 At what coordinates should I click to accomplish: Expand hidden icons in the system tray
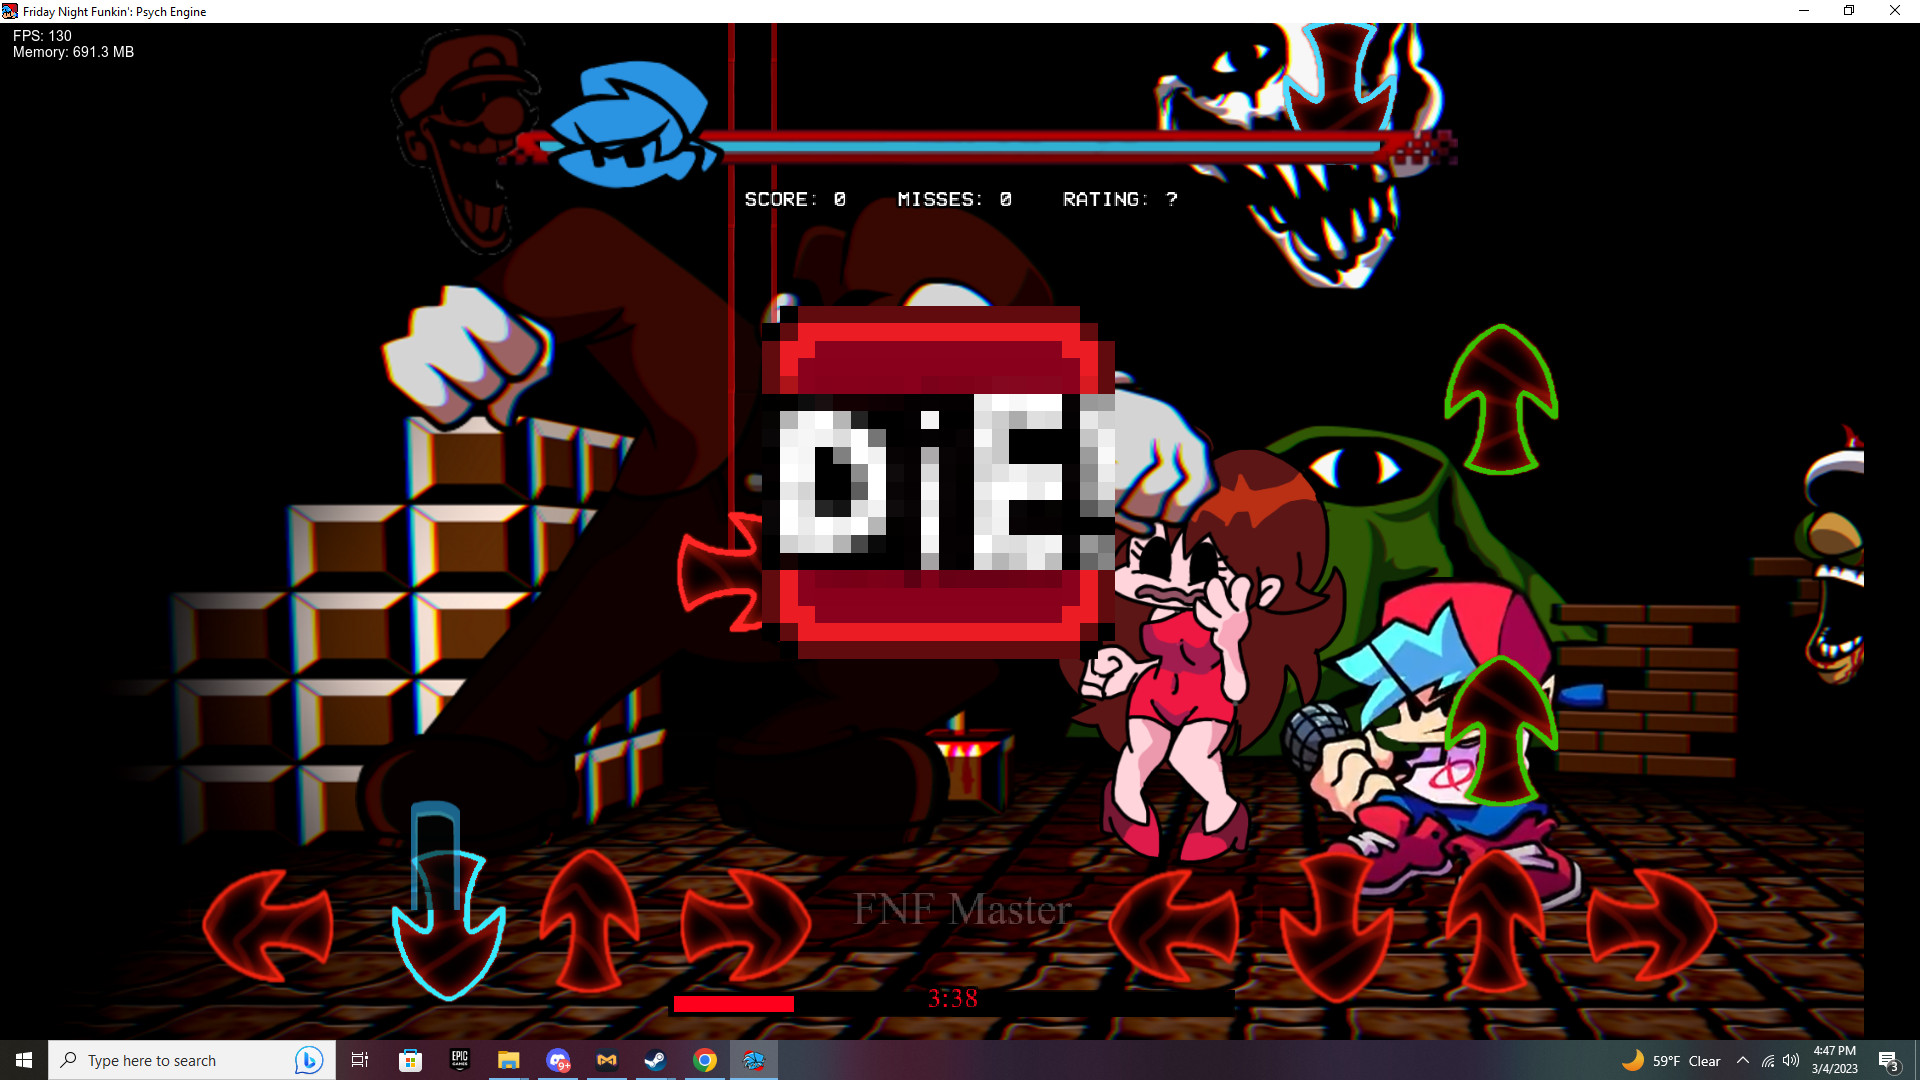(x=1743, y=1060)
